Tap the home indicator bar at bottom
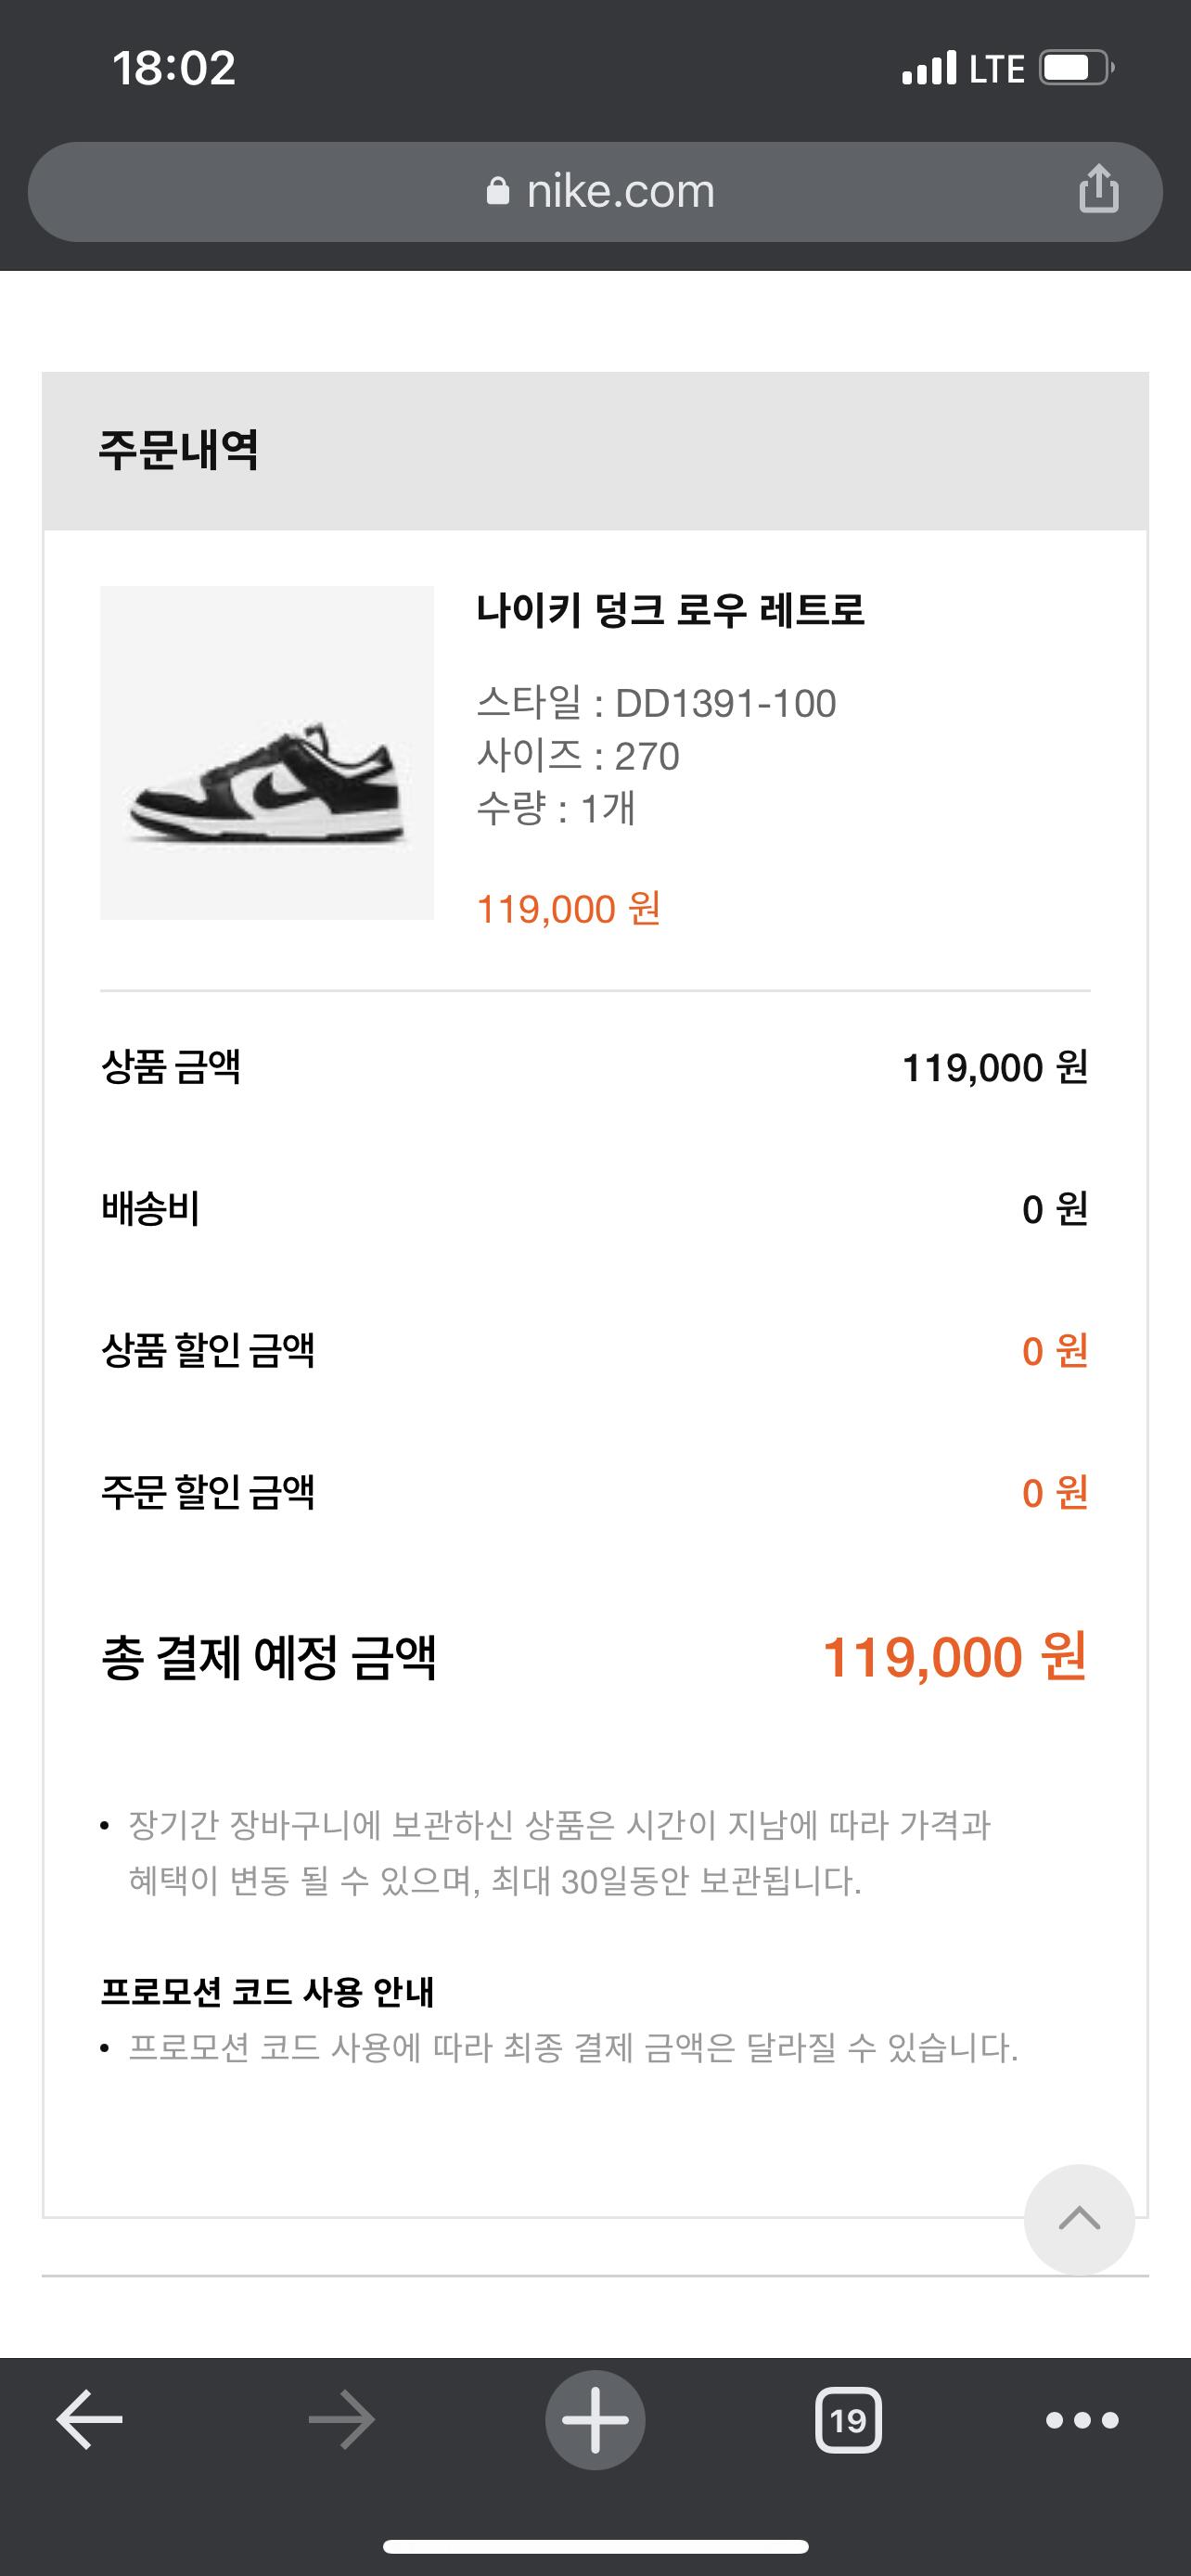The width and height of the screenshot is (1191, 2576). (595, 2546)
